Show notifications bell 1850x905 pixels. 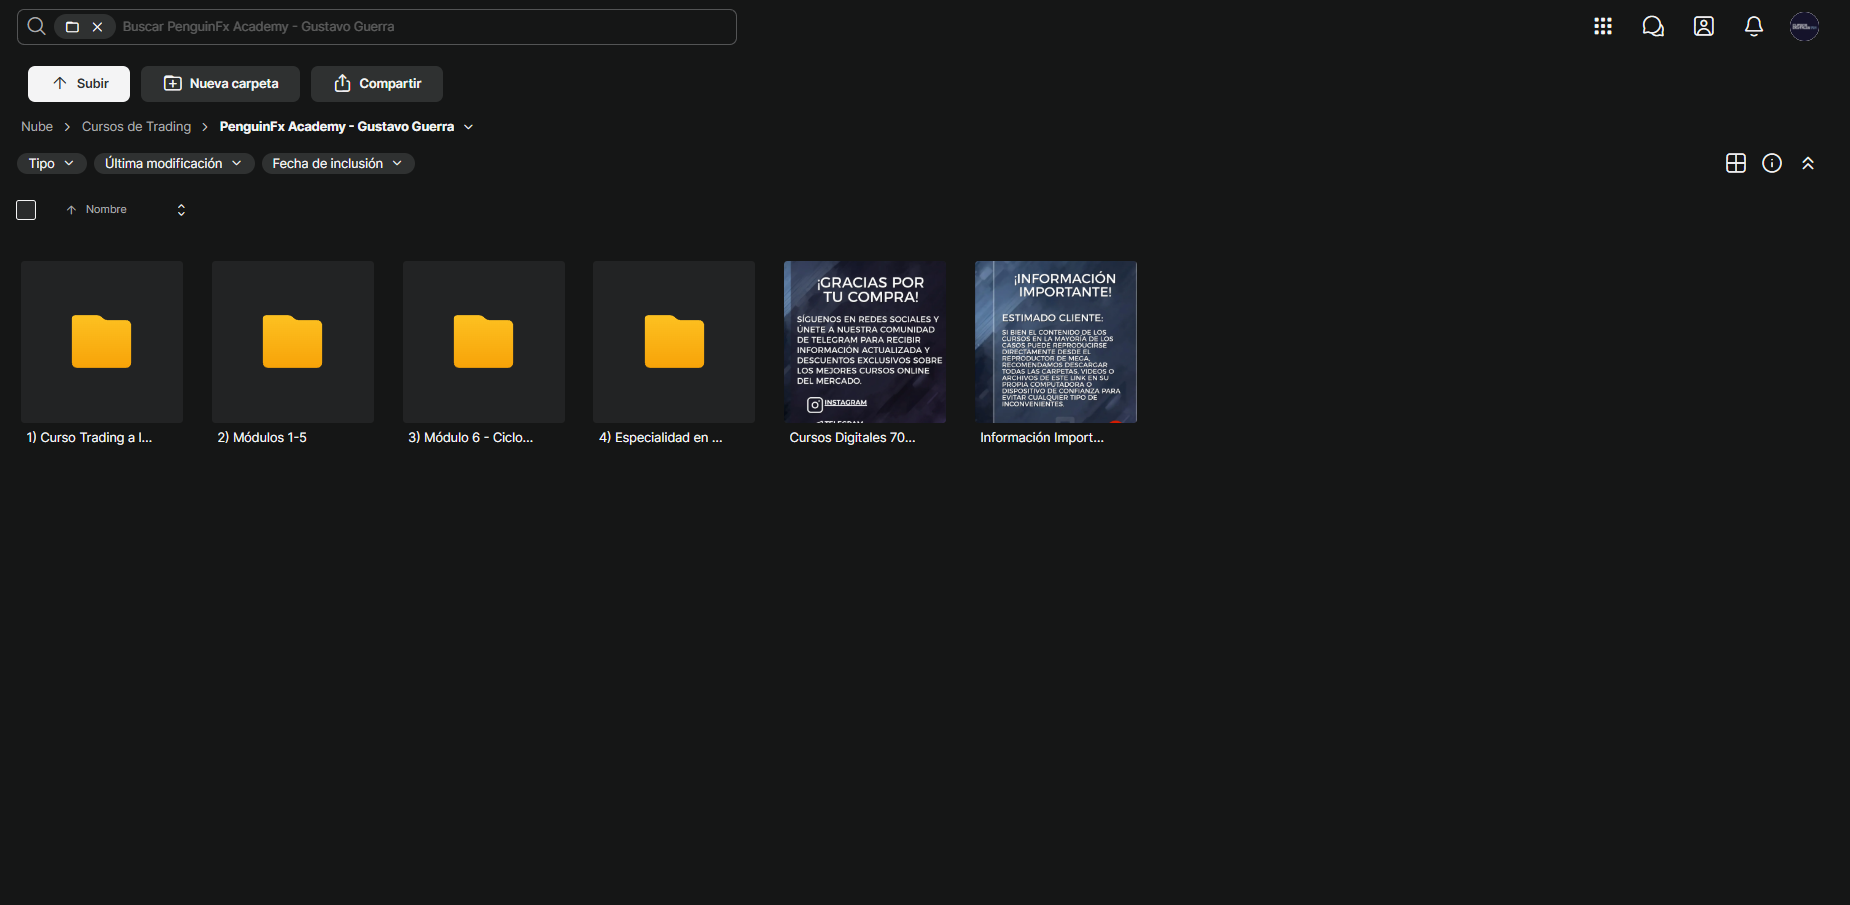[x=1754, y=27]
